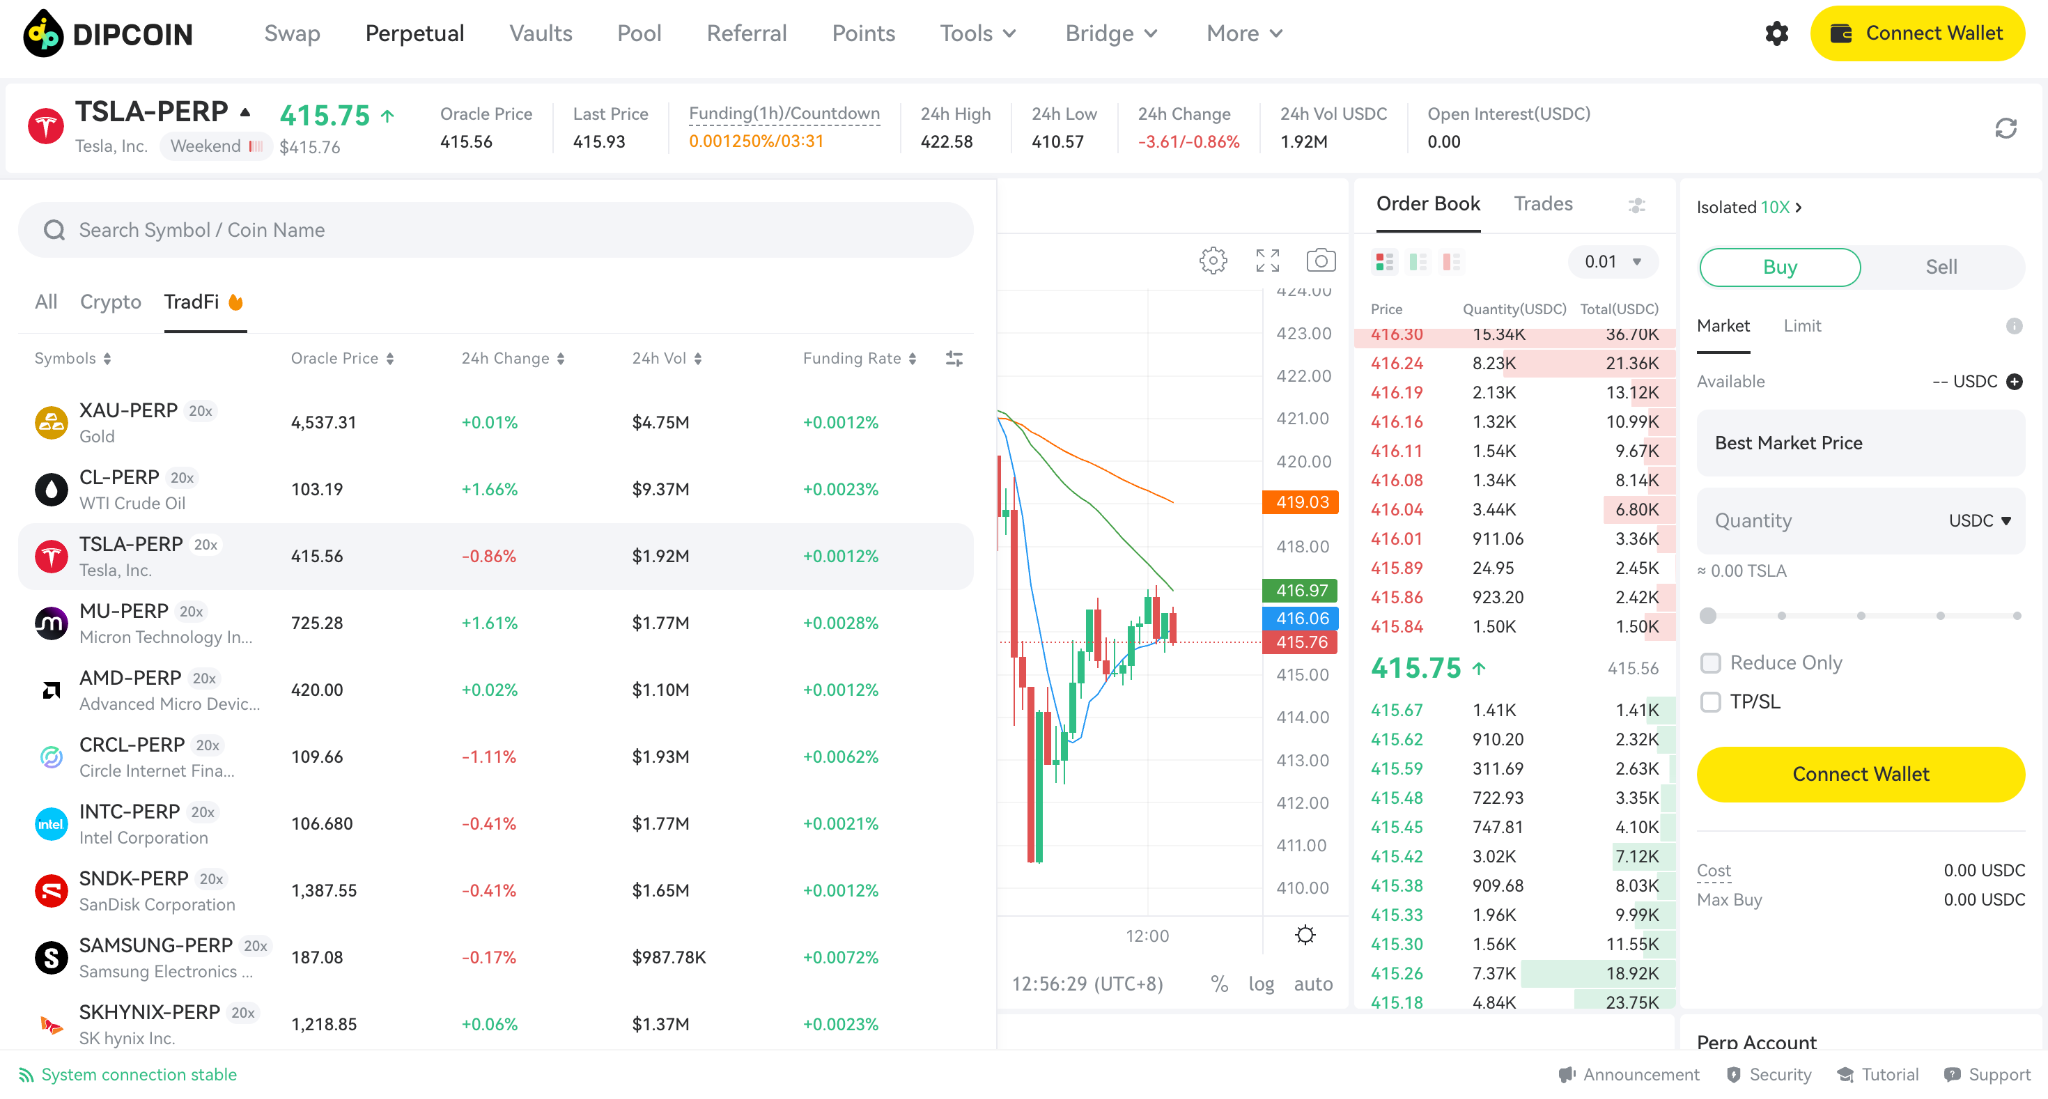Expand the Bridge menu
Screen dimensions: 2048x1099
coord(1111,34)
